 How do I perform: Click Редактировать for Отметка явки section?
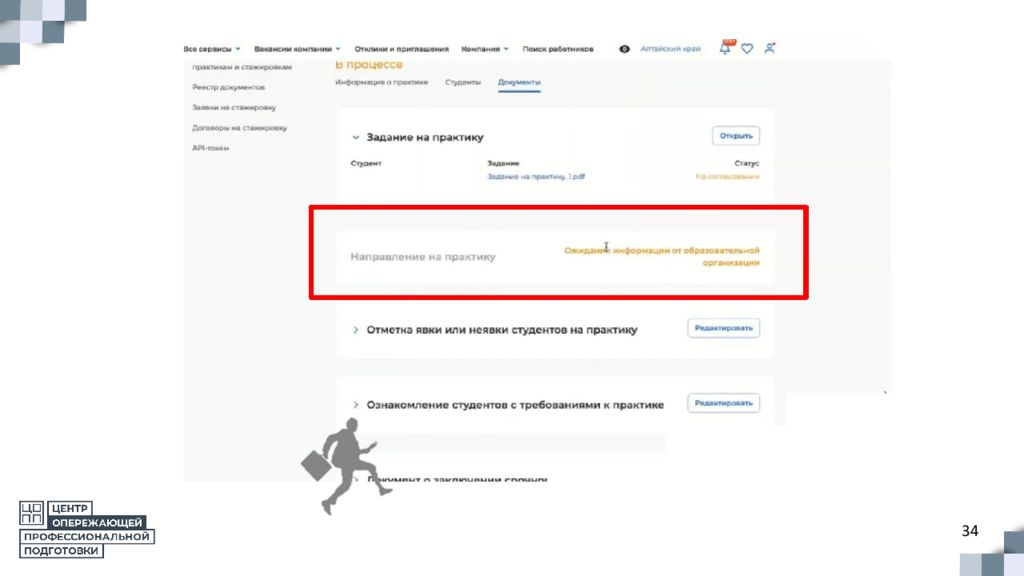pyautogui.click(x=724, y=328)
